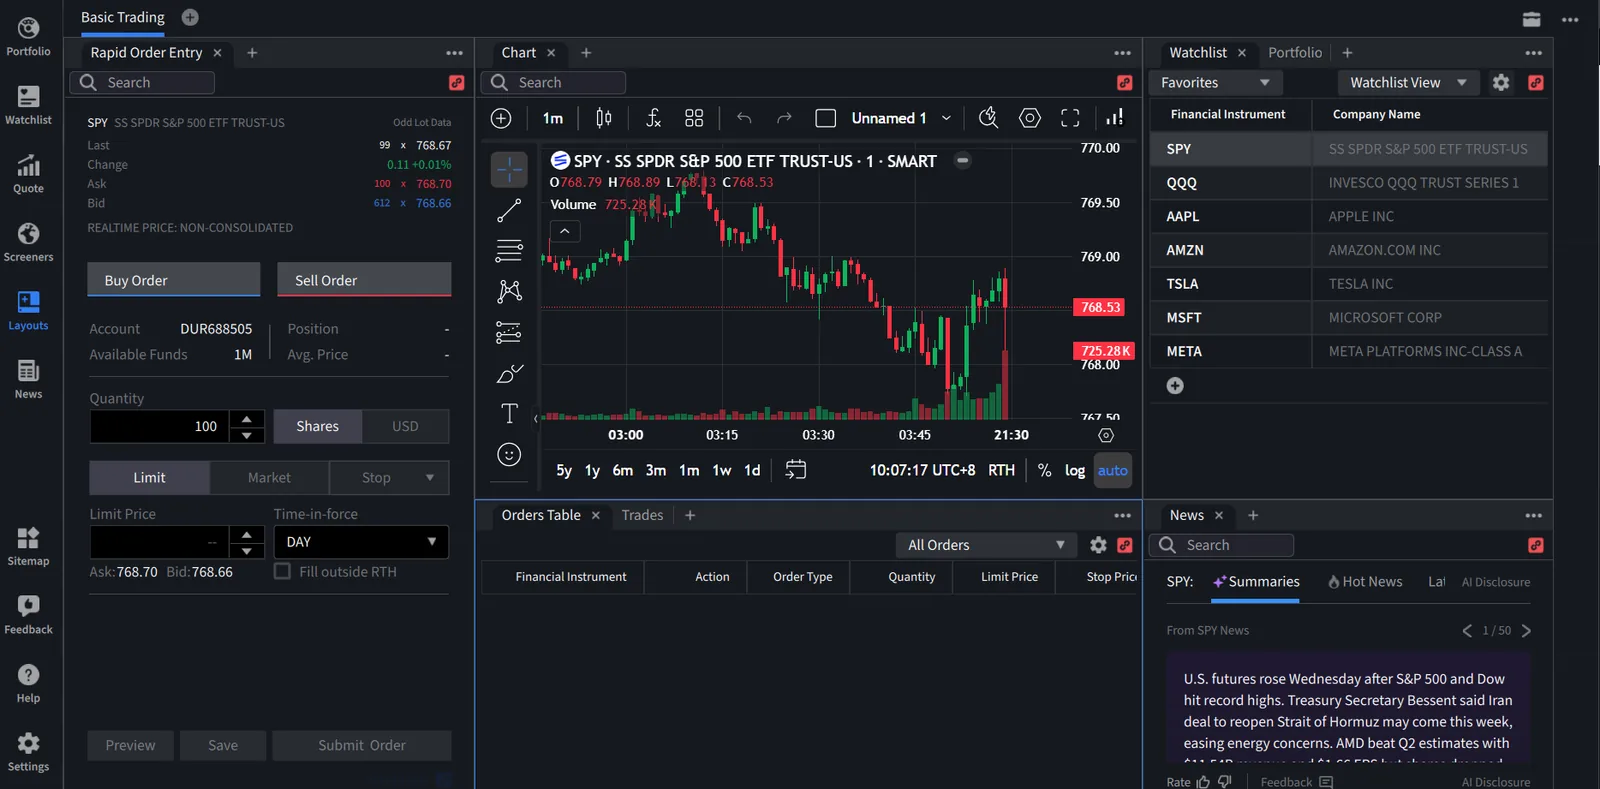
Task: Open Quote in the left sidebar
Action: tap(28, 174)
